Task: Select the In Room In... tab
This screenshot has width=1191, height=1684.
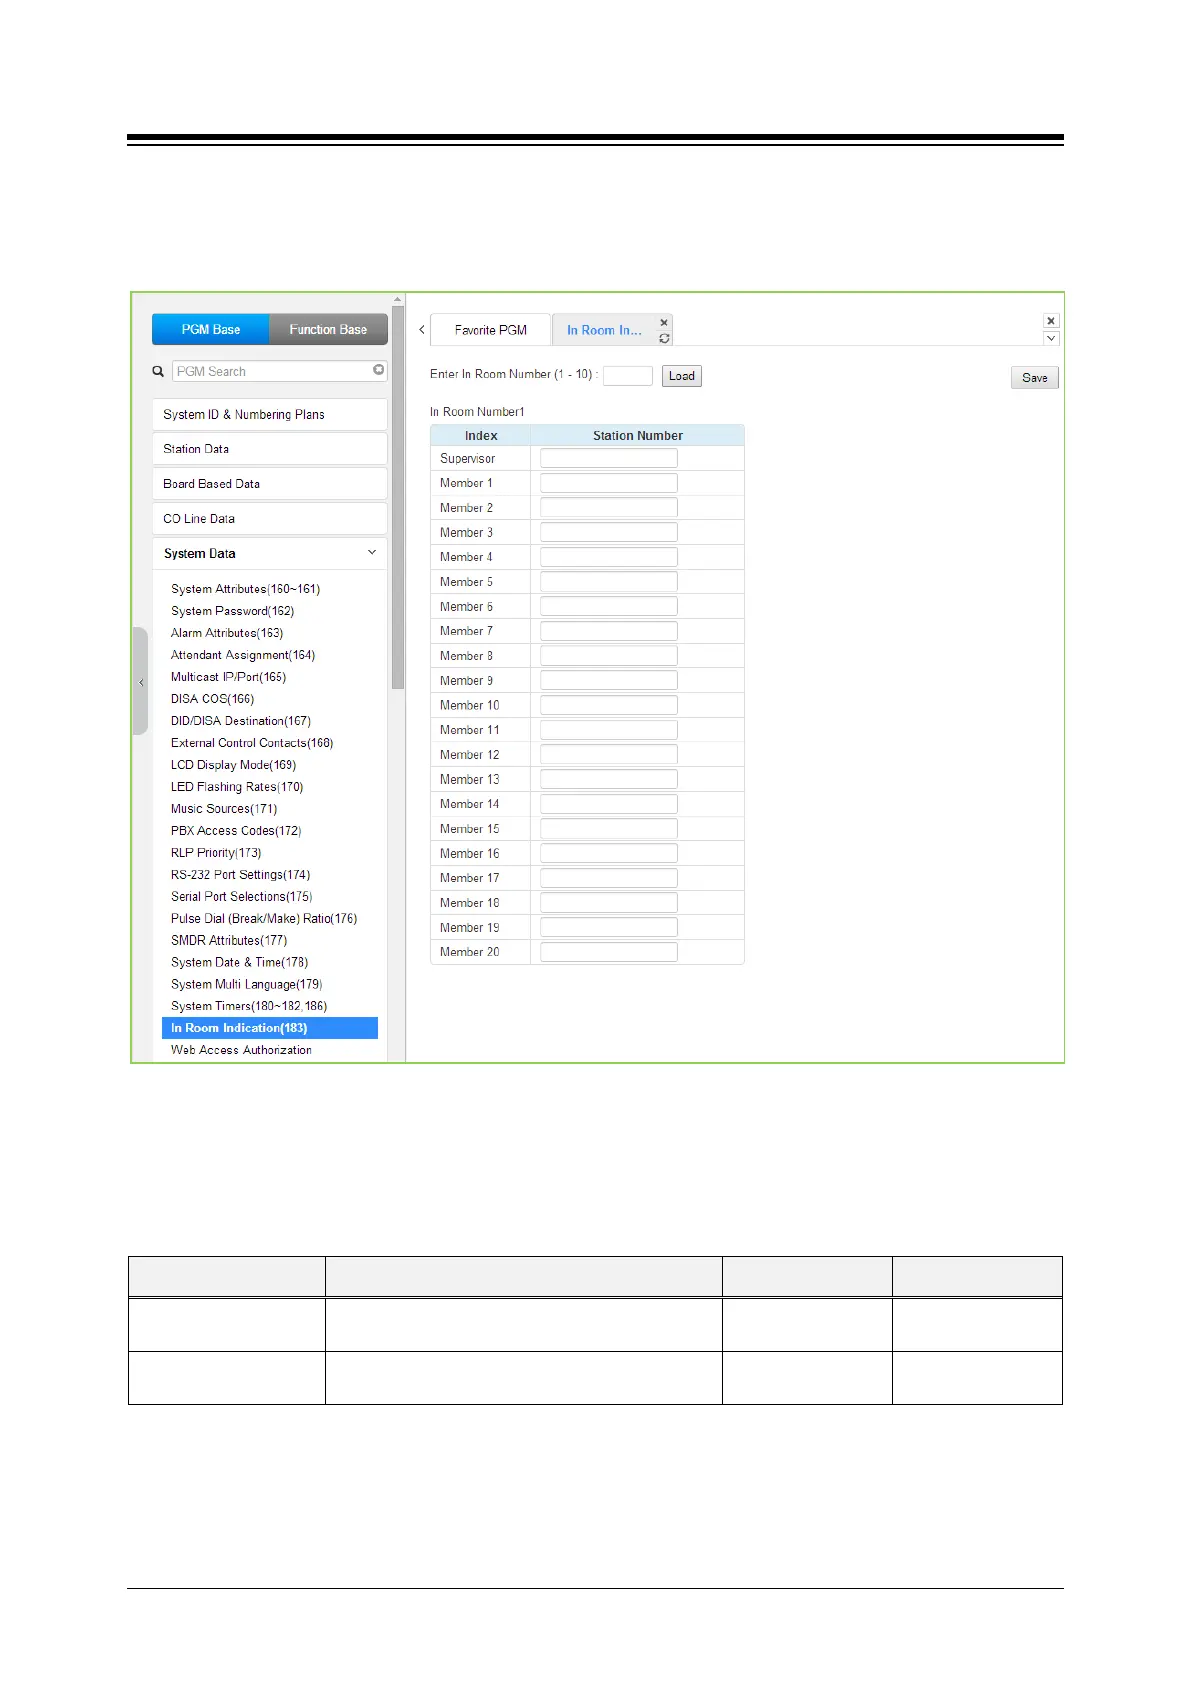Action: 604,330
